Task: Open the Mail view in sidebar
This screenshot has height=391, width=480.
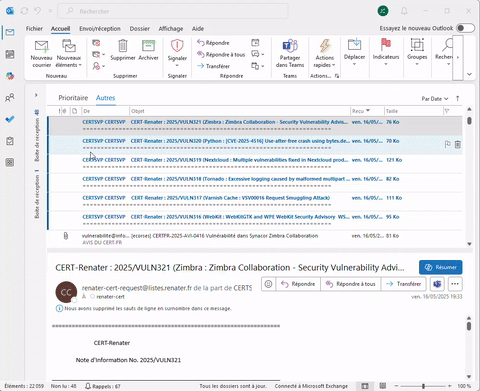Action: pyautogui.click(x=10, y=32)
